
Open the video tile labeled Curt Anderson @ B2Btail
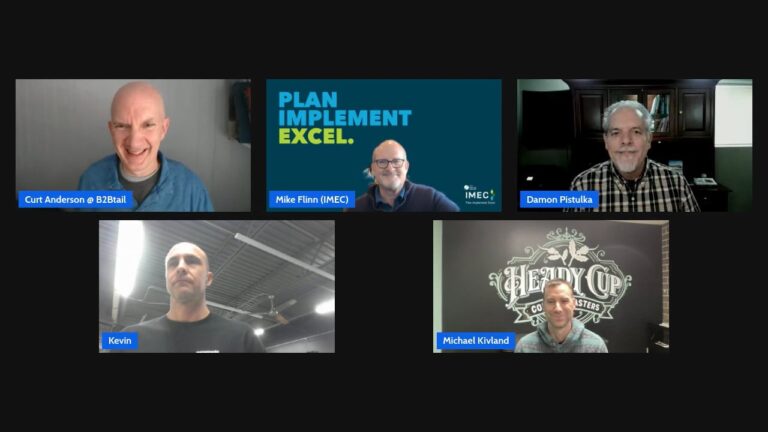[133, 145]
